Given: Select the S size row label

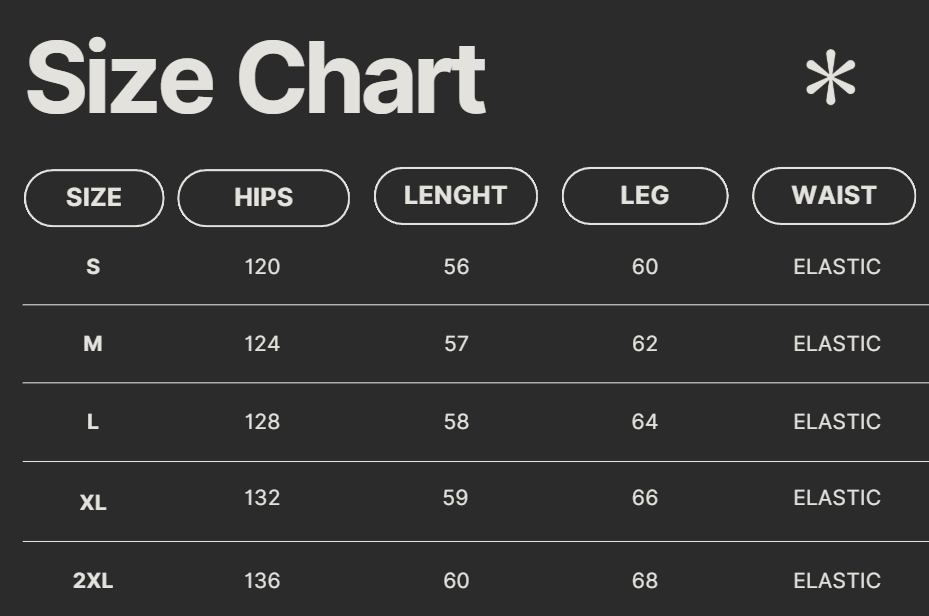Looking at the screenshot, I should [93, 267].
